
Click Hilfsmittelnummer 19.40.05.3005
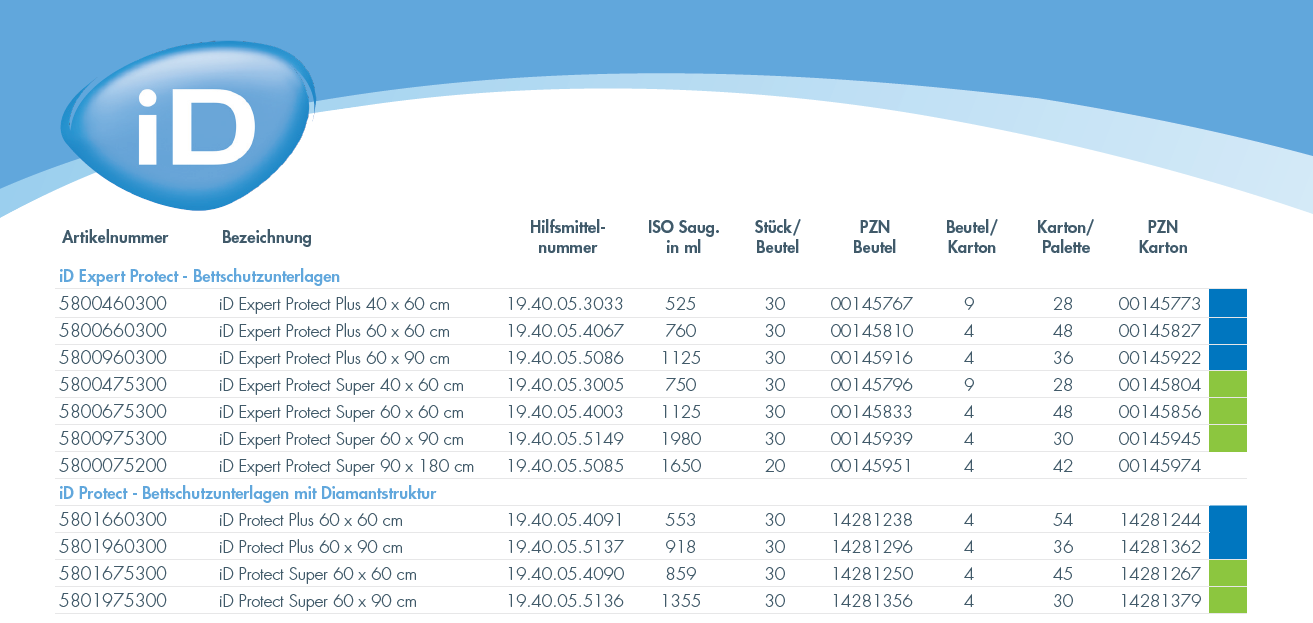[565, 384]
